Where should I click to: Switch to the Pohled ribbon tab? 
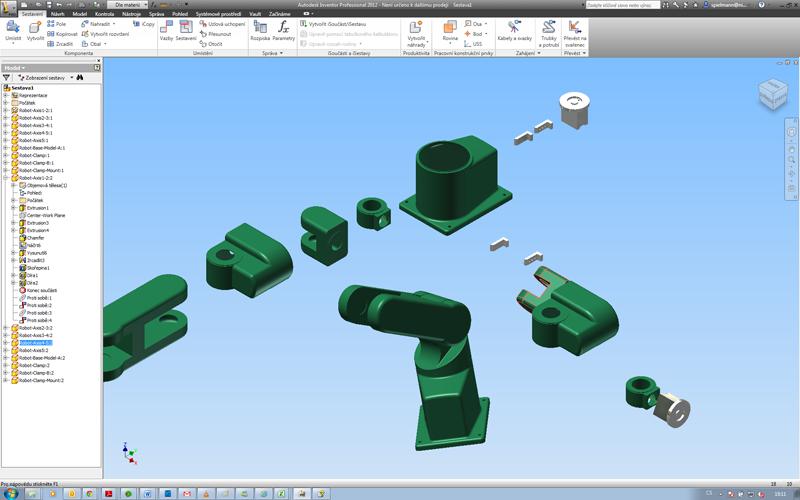click(x=181, y=14)
